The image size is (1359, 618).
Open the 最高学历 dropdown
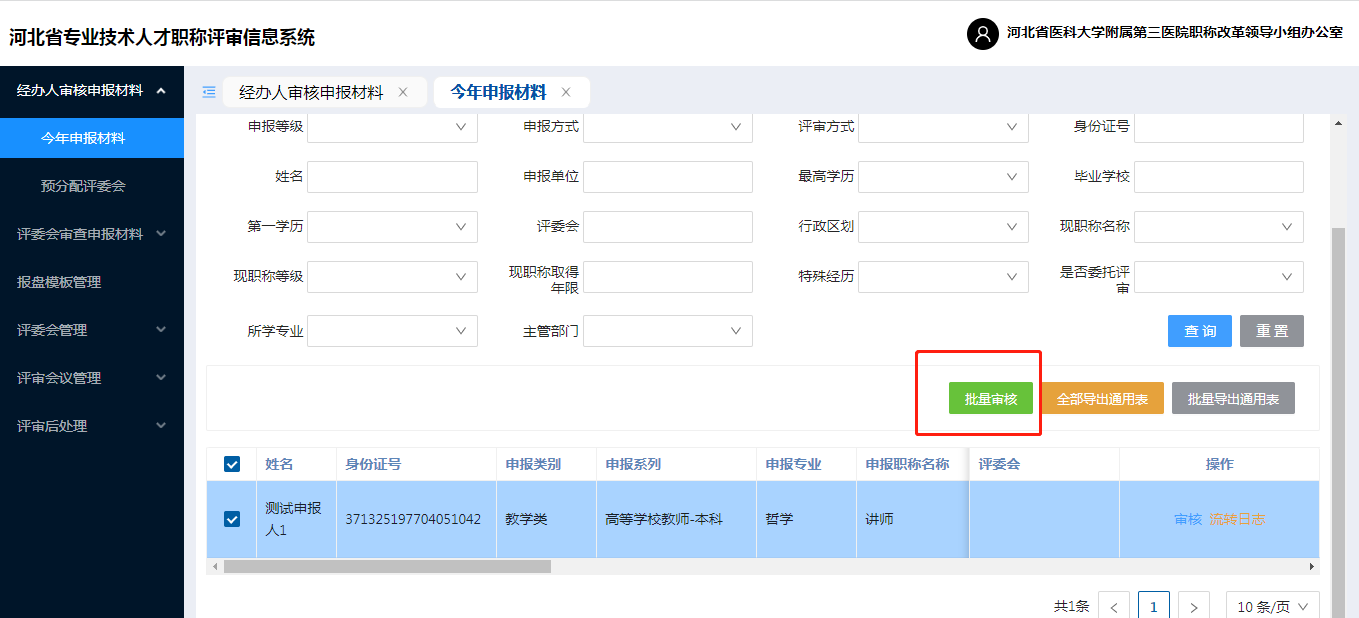coord(942,177)
